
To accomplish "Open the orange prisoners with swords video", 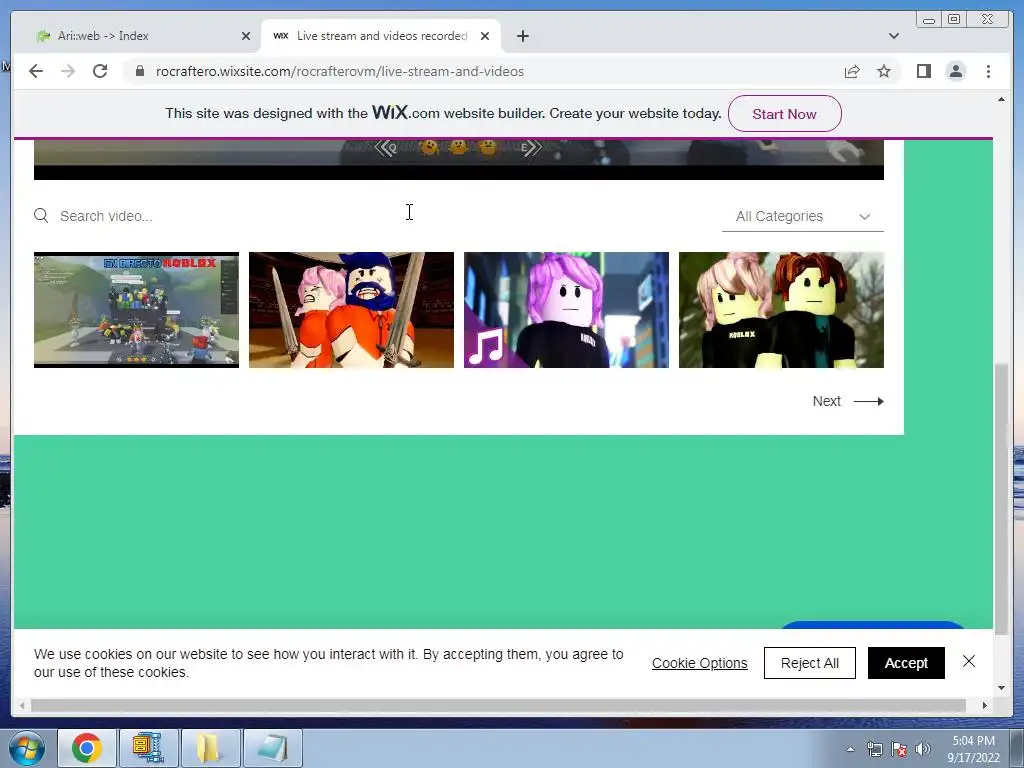I will click(351, 310).
